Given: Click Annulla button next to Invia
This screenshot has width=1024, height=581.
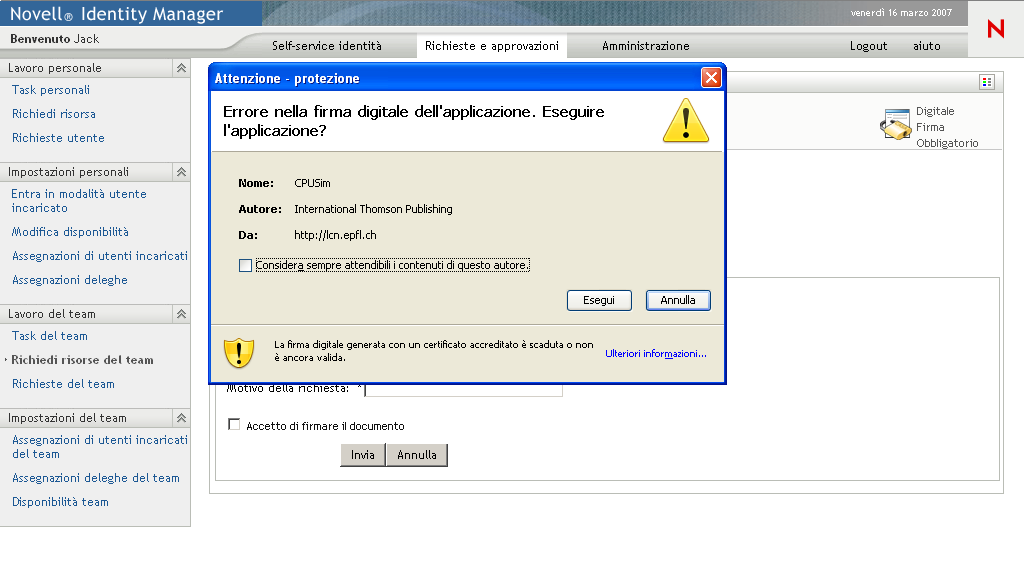Looking at the screenshot, I should pos(417,455).
